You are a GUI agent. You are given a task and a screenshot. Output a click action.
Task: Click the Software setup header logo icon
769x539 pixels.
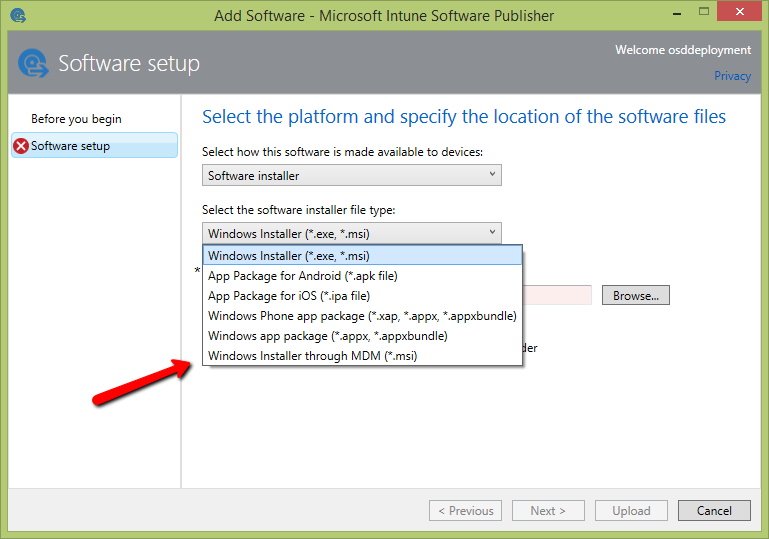point(33,64)
